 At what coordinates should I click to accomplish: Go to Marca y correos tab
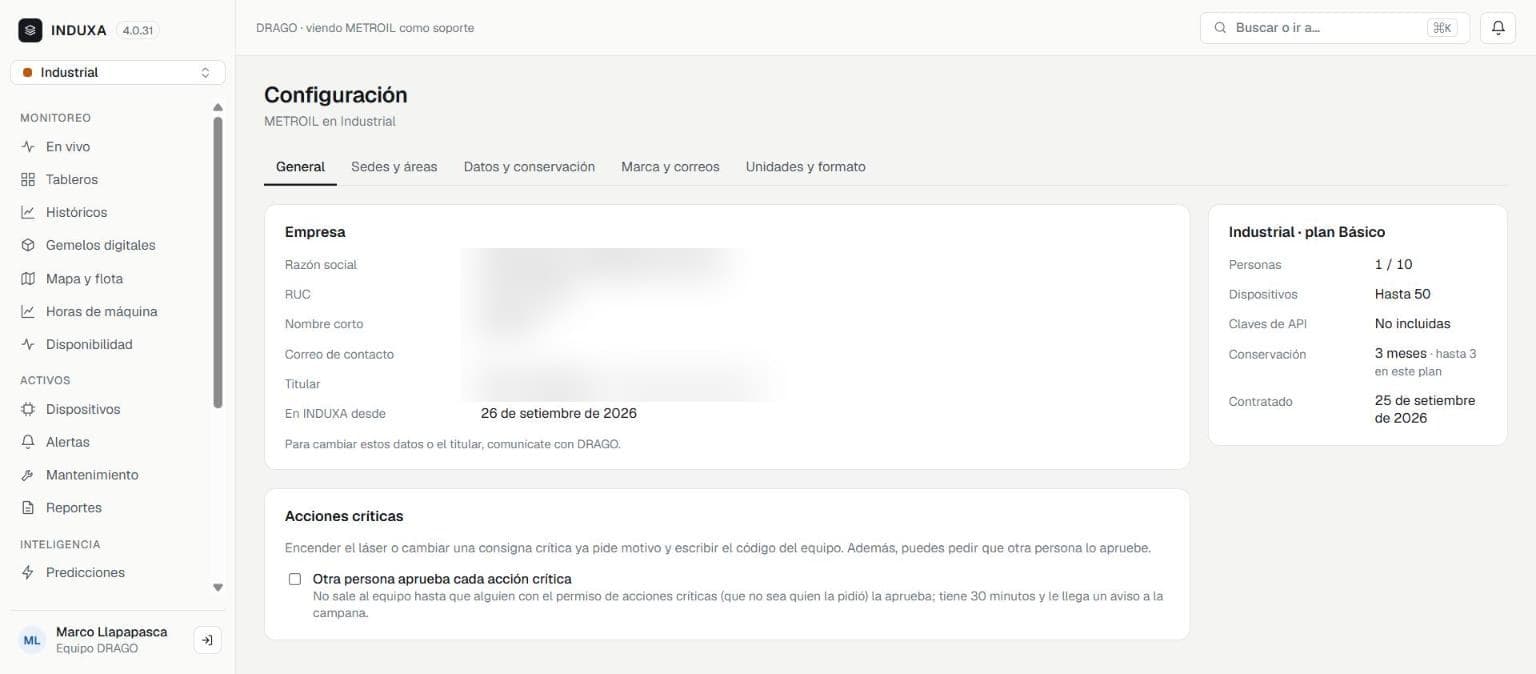[x=670, y=167]
